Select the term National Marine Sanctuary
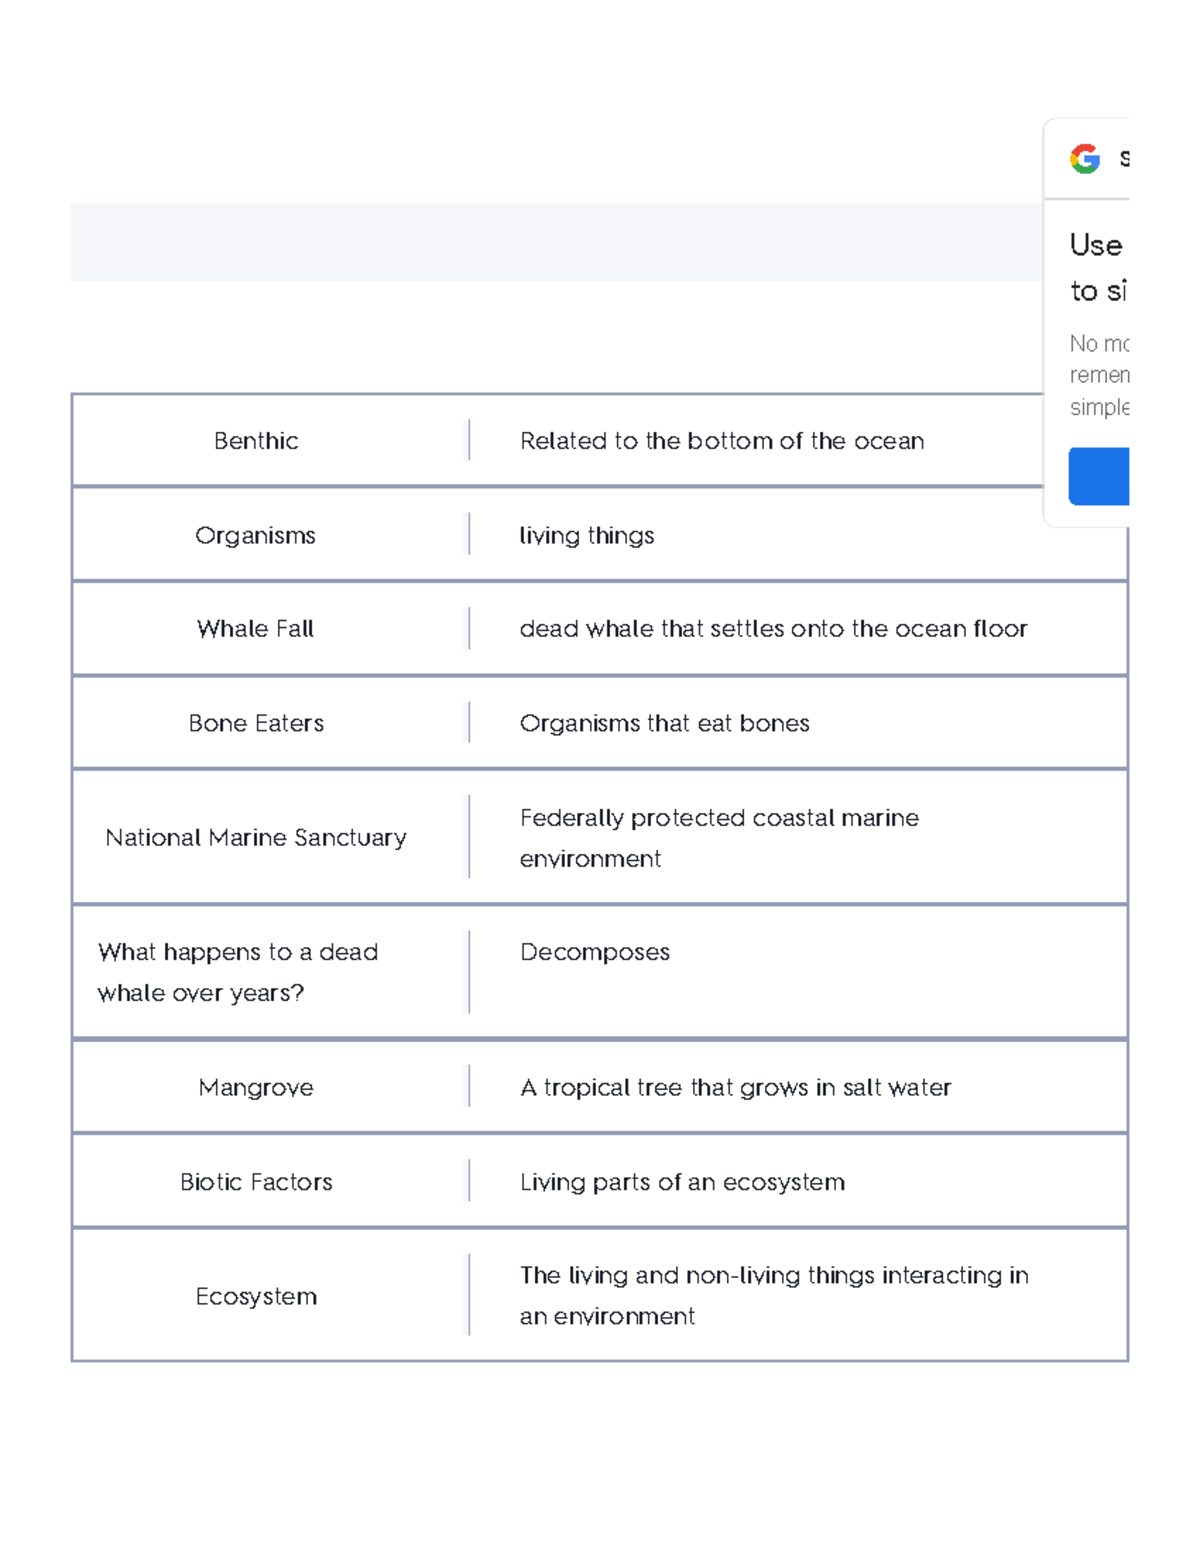Viewport: 1200px width, 1553px height. [x=256, y=837]
